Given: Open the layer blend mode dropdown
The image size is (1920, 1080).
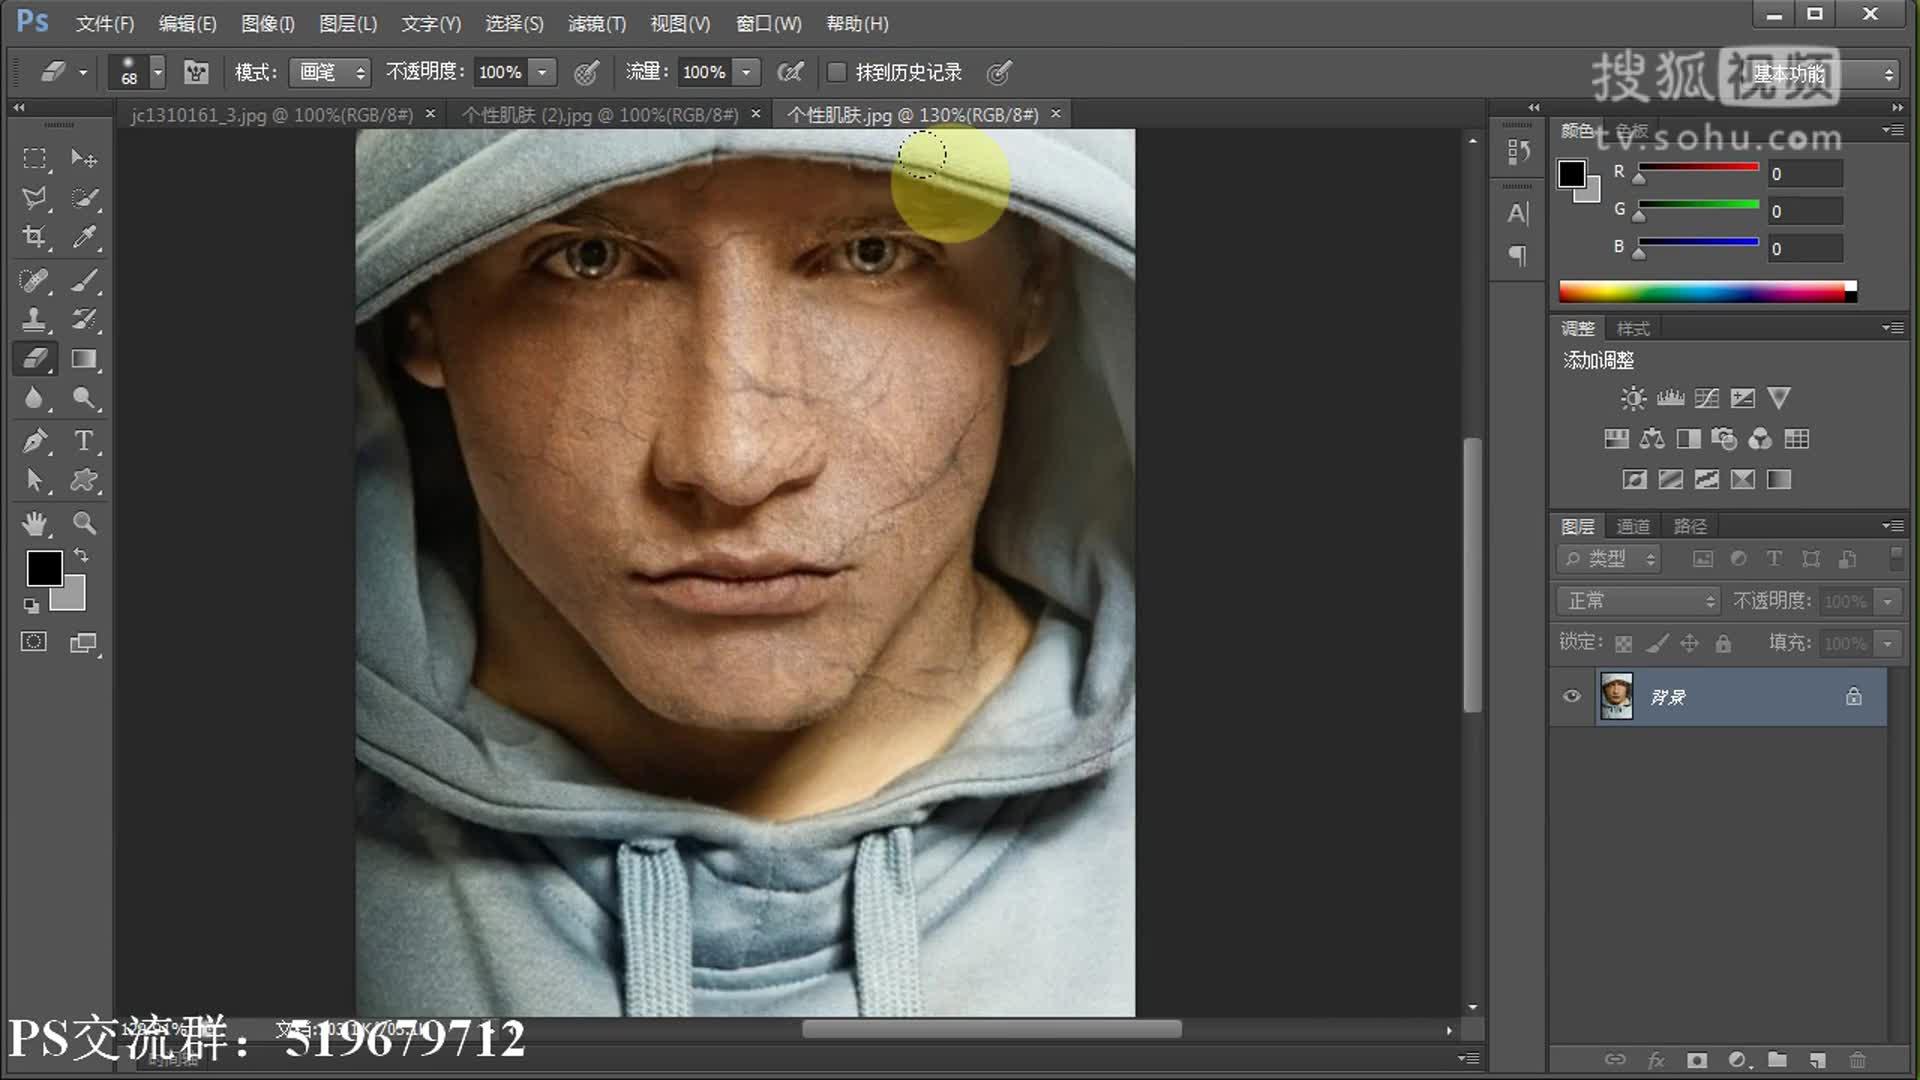Looking at the screenshot, I should [x=1637, y=601].
